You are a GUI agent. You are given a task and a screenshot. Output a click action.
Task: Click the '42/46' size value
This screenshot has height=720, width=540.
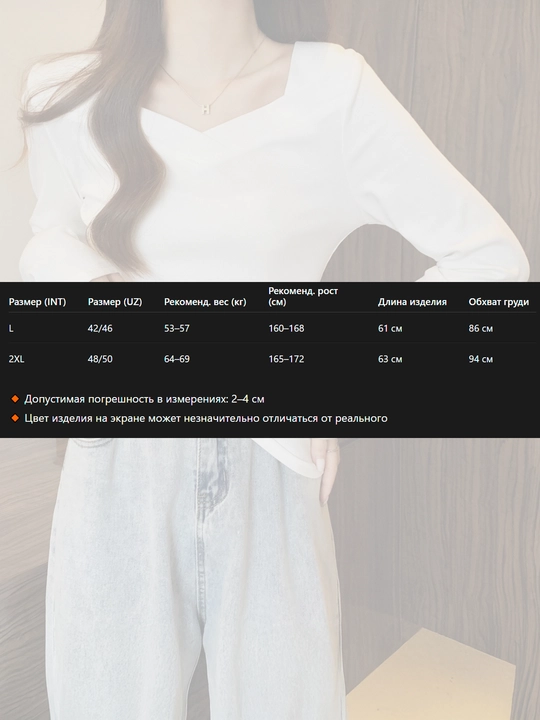point(100,328)
